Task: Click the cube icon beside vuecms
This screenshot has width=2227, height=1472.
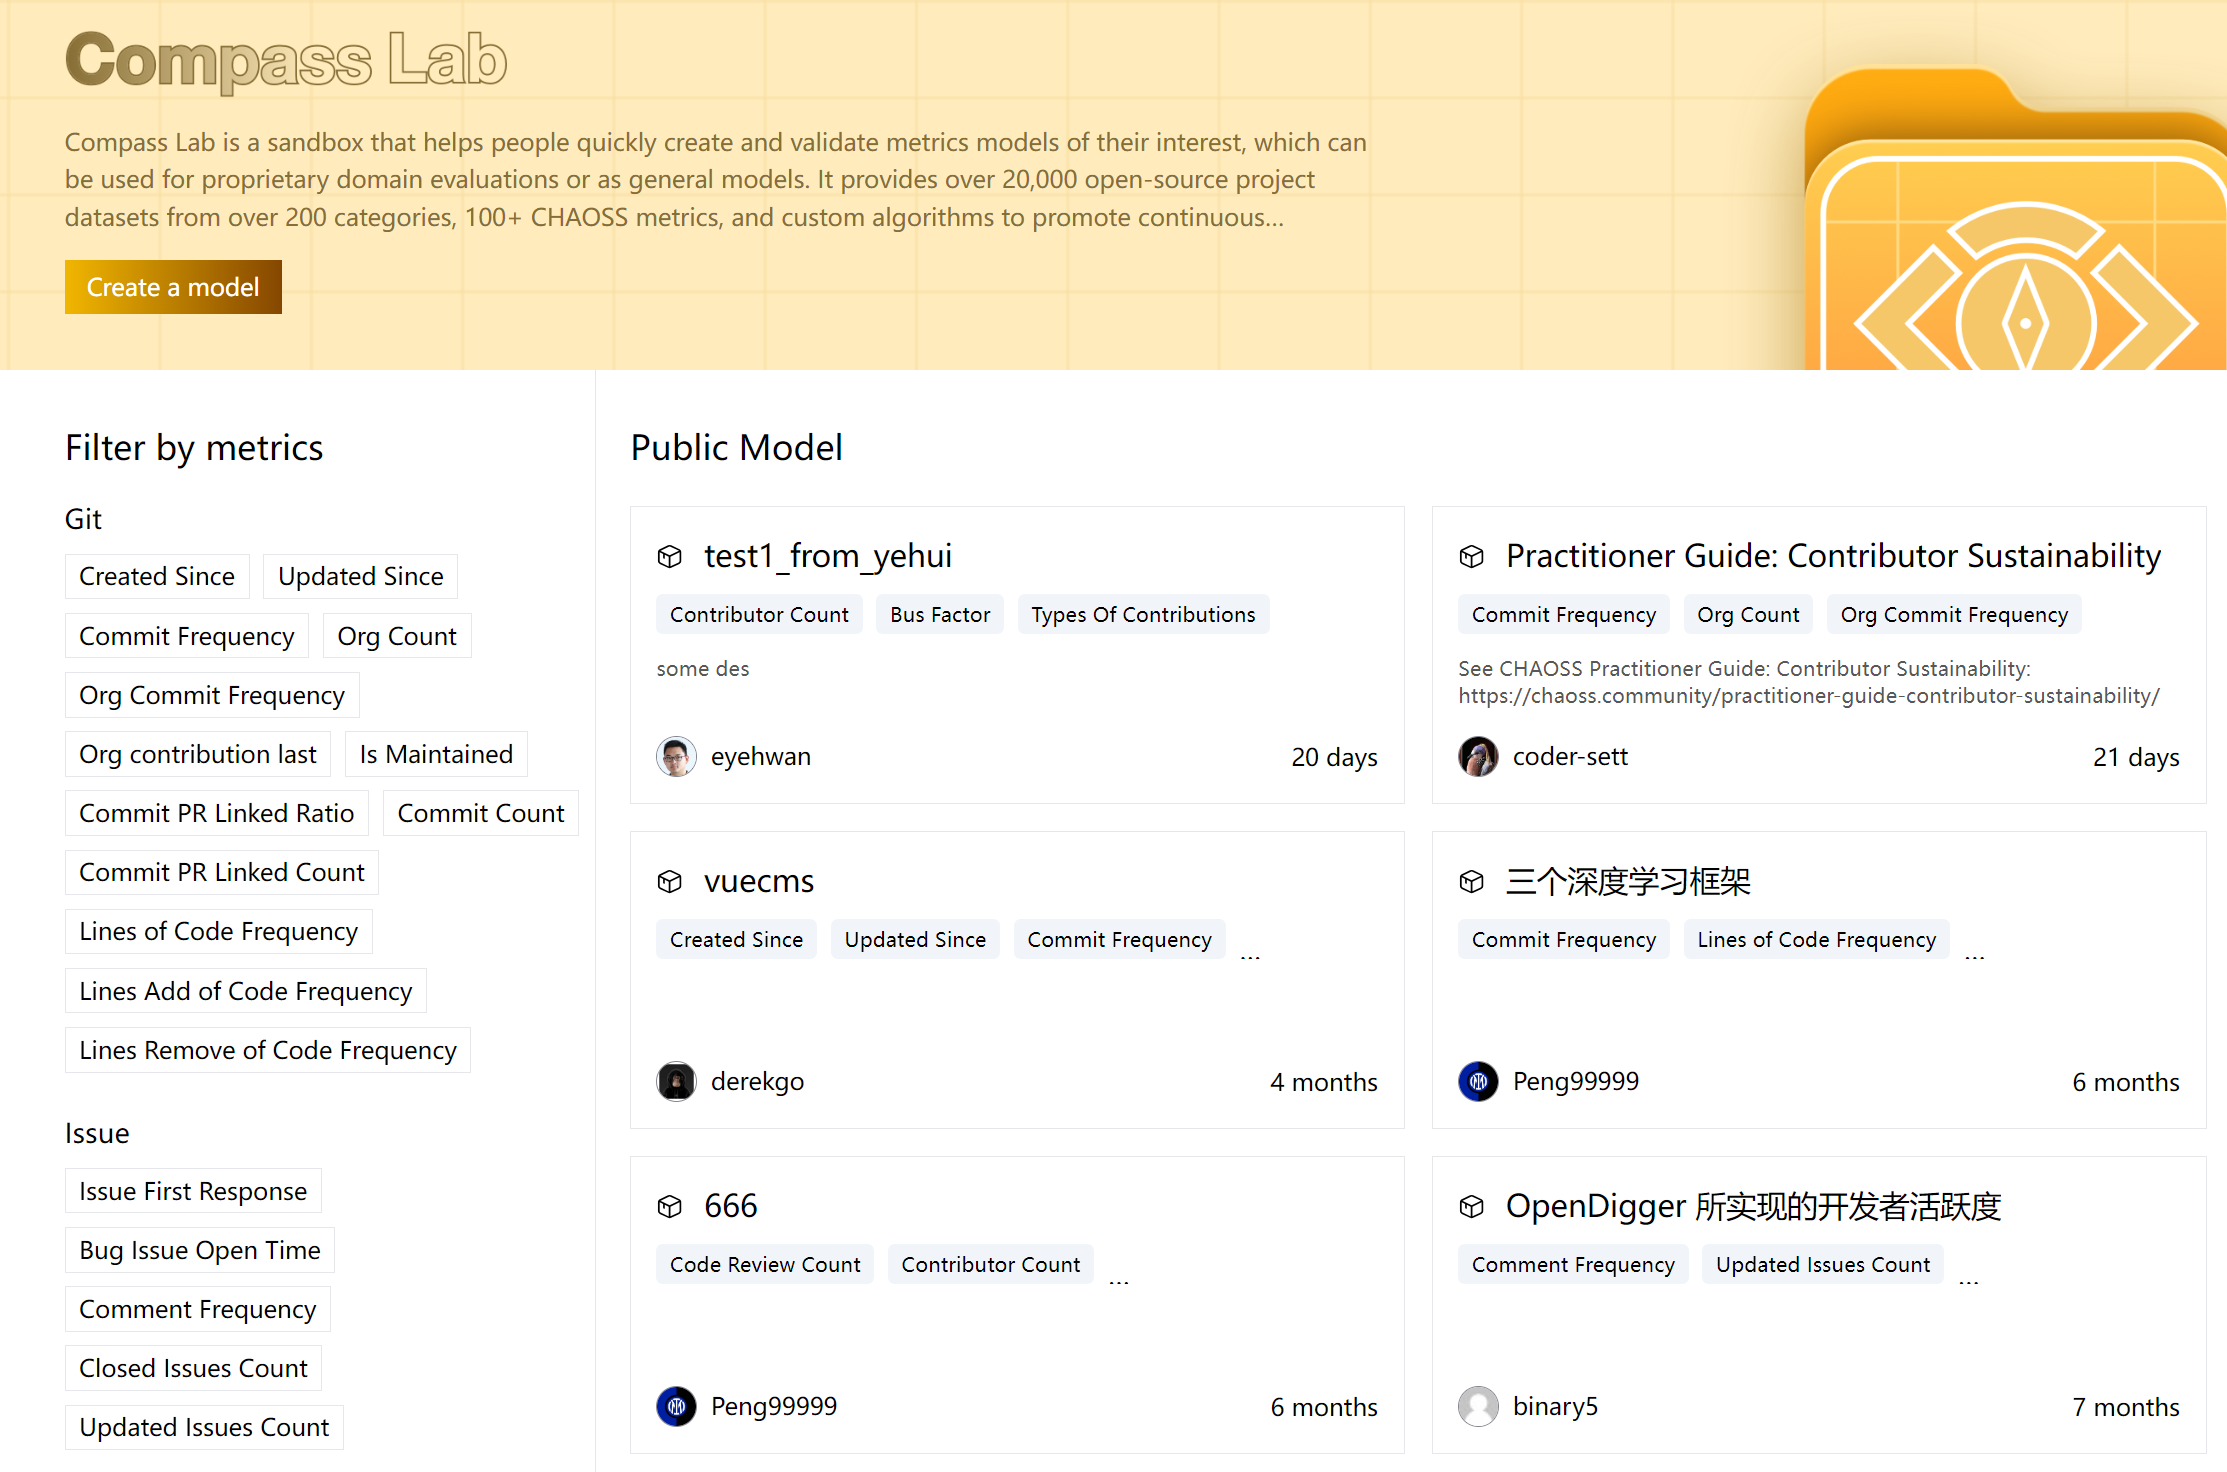Action: pyautogui.click(x=669, y=881)
